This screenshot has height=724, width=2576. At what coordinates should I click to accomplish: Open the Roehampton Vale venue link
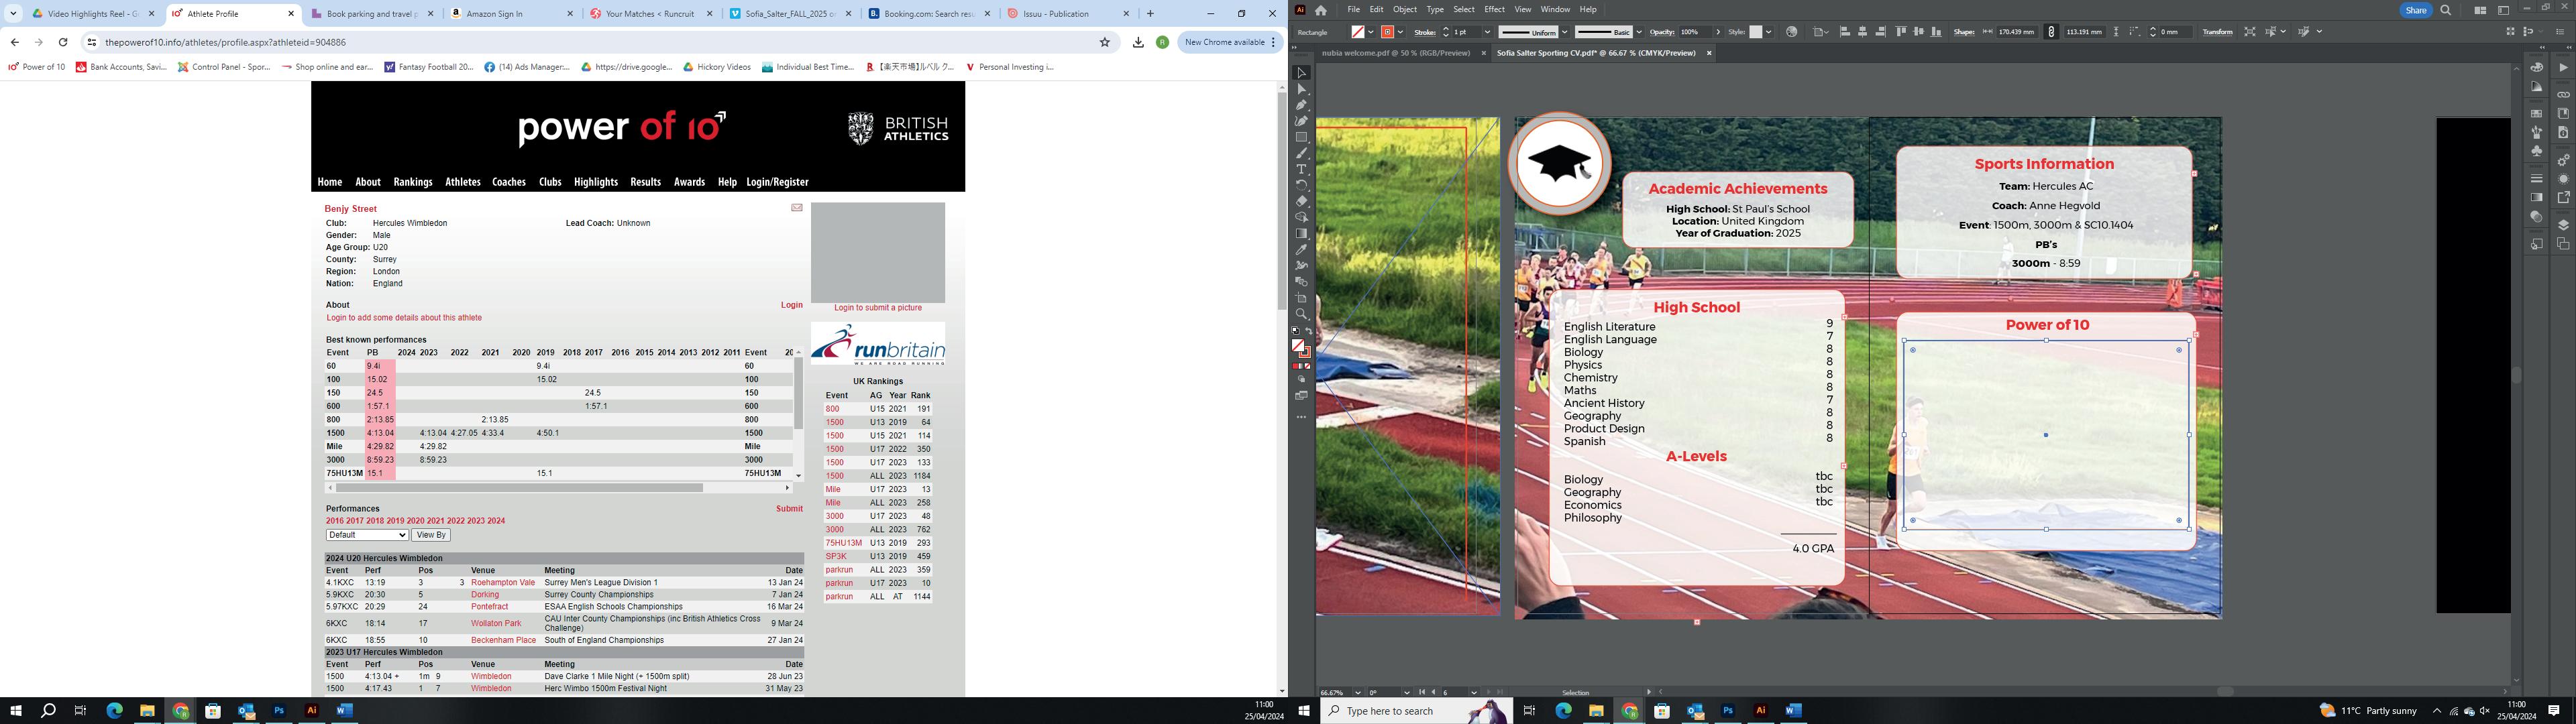point(503,582)
